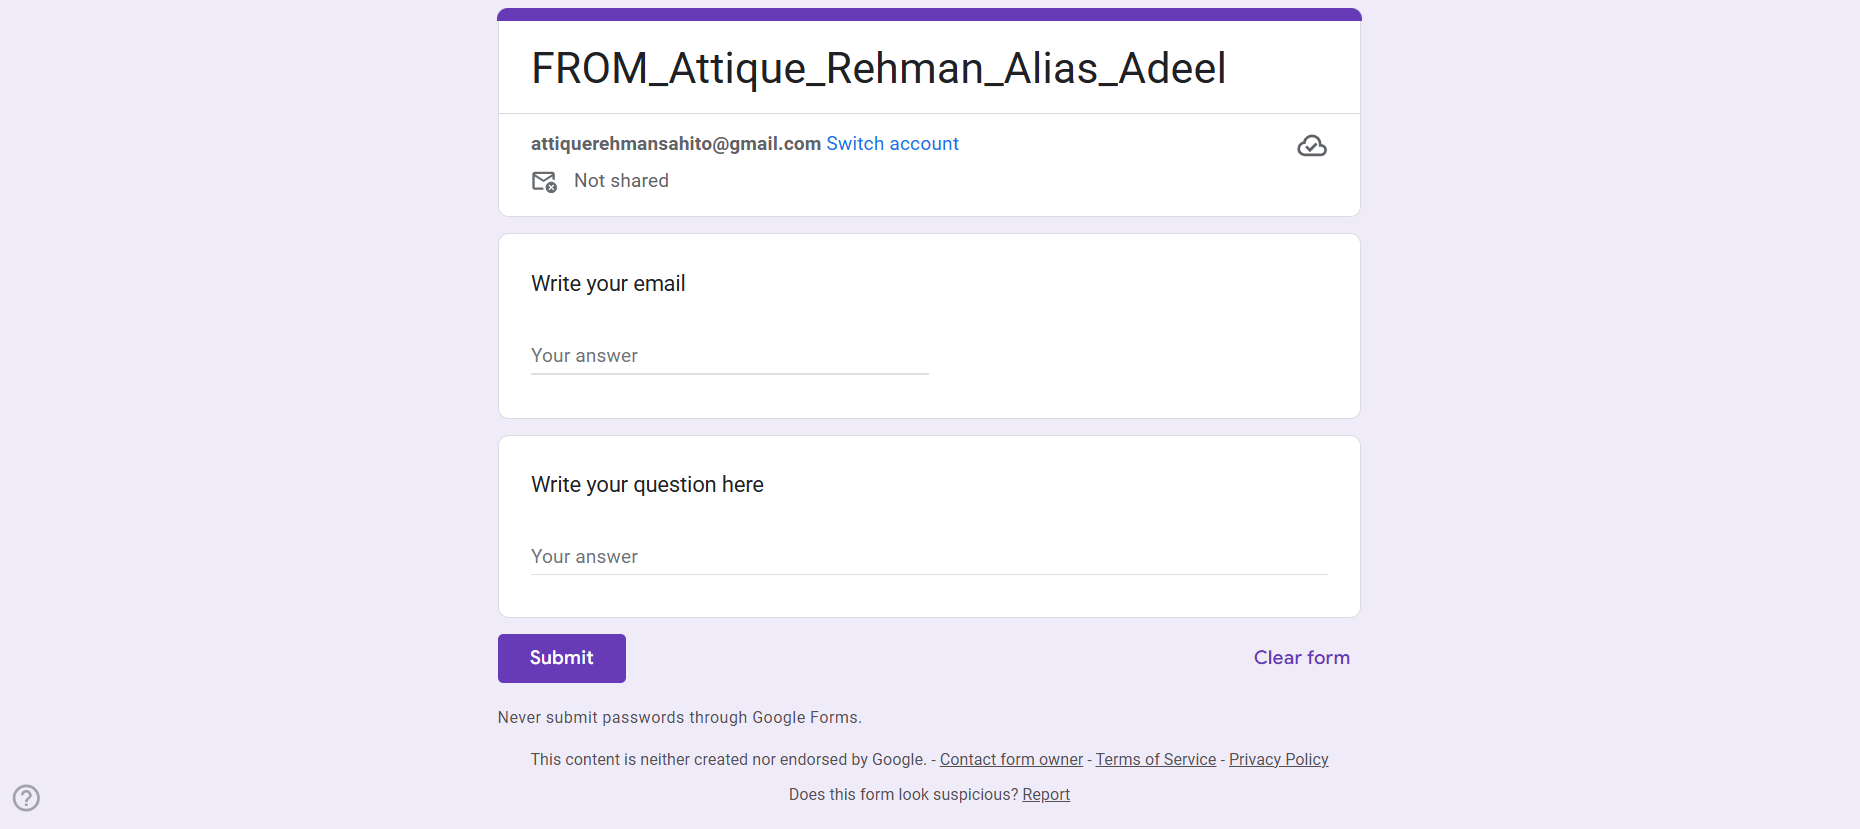Viewport: 1860px width, 829px height.
Task: Click the "Write your question here" label
Action: tap(647, 485)
